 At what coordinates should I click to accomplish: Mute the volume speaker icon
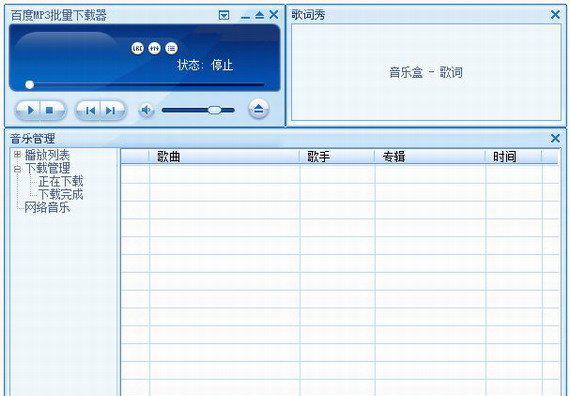(x=146, y=110)
